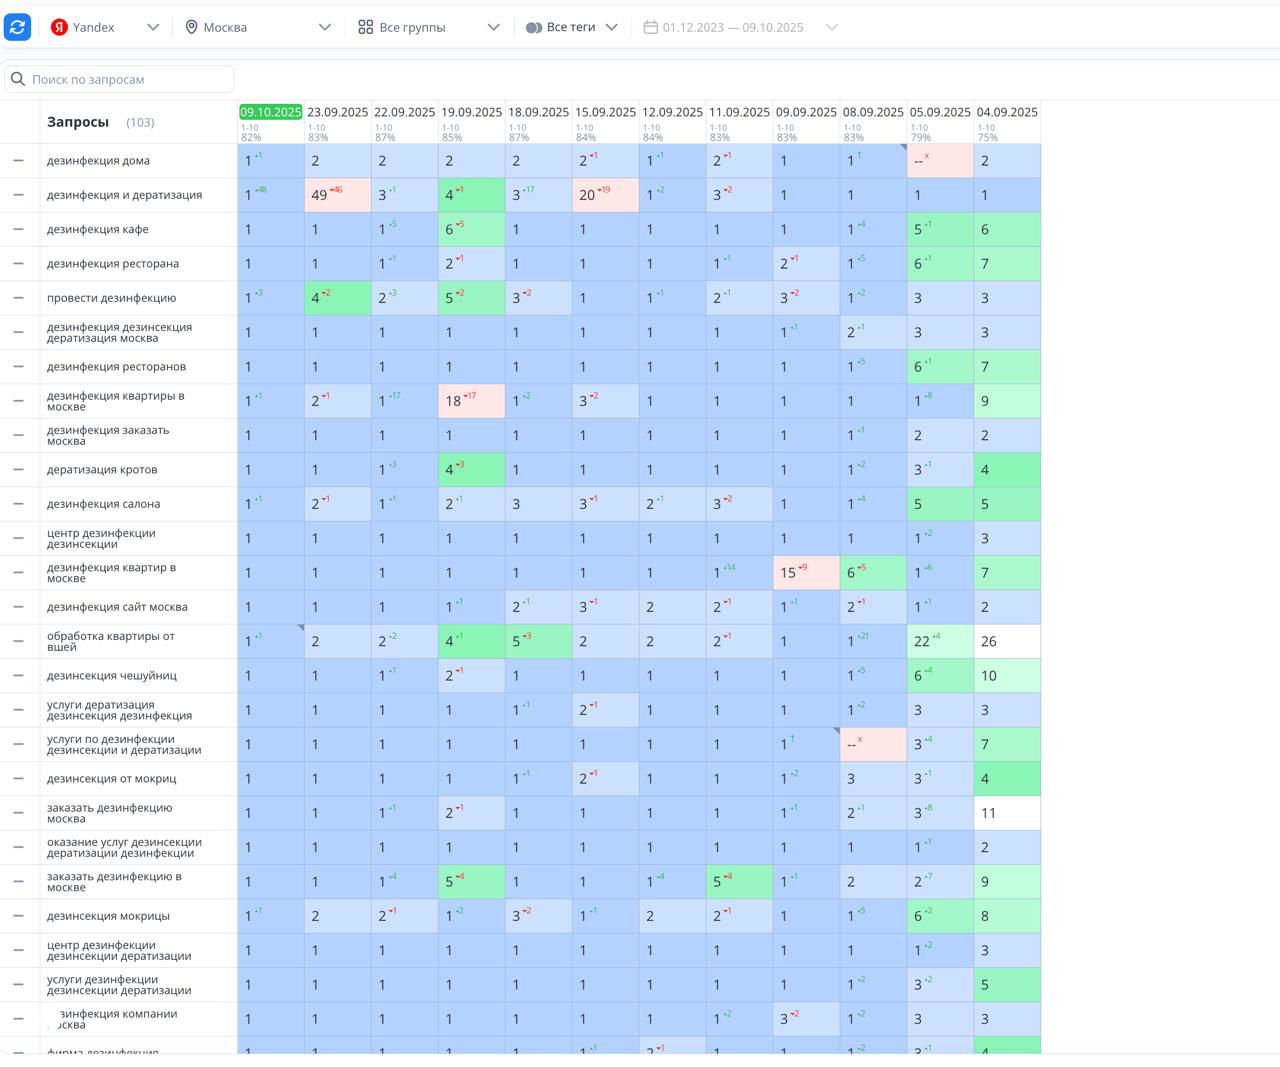The image size is (1280, 1067).
Task: Expand the Все группы dropdown chevron
Action: 493,27
